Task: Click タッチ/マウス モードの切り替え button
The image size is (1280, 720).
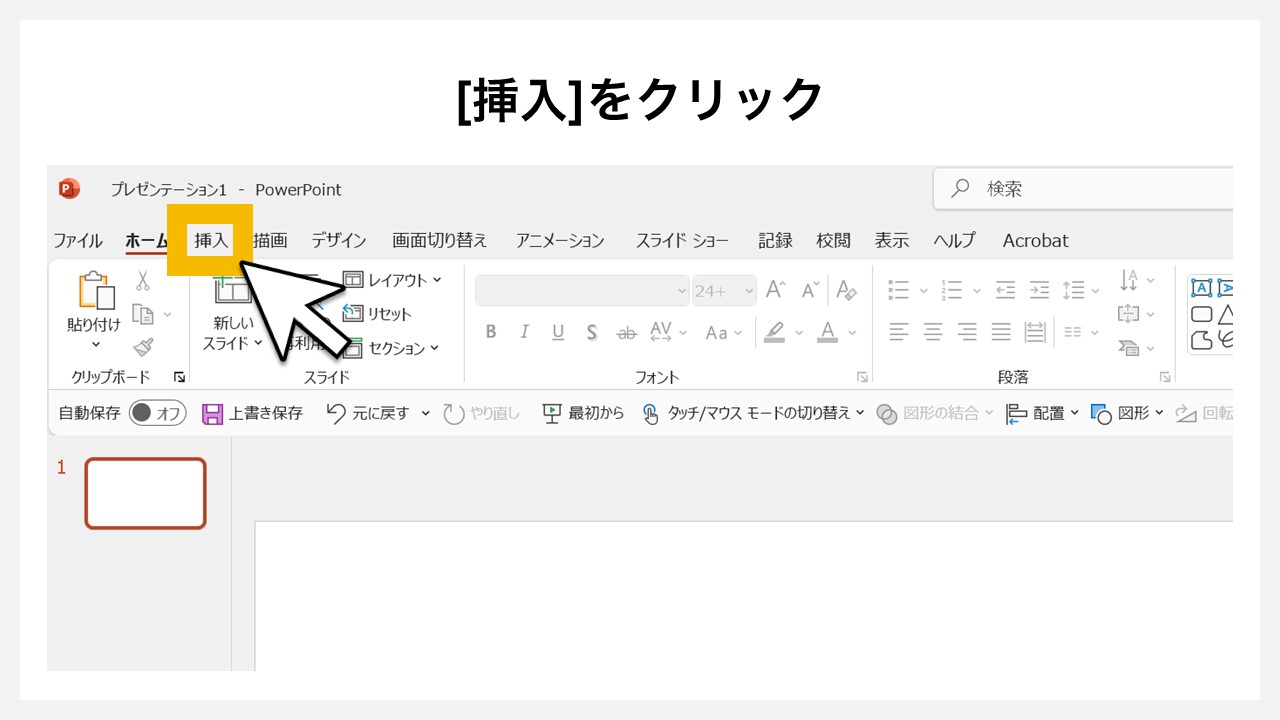Action: pyautogui.click(x=753, y=413)
